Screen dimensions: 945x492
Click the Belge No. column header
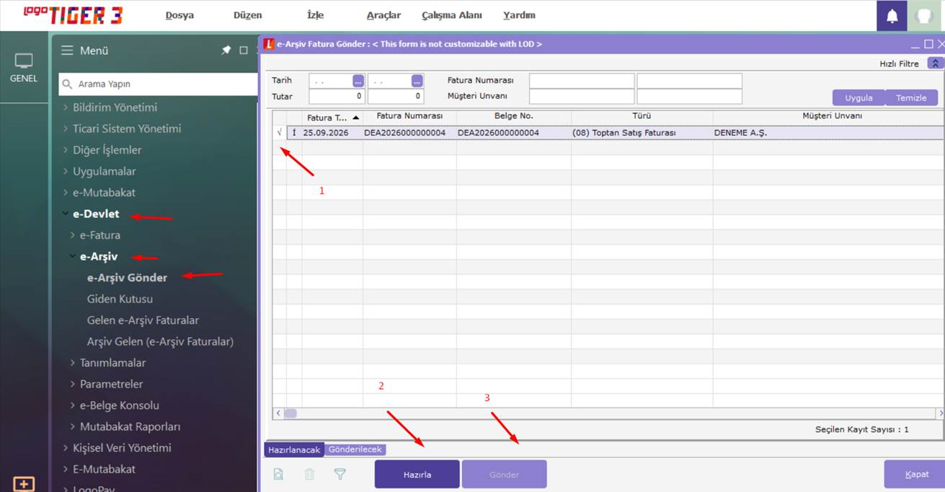tap(513, 116)
